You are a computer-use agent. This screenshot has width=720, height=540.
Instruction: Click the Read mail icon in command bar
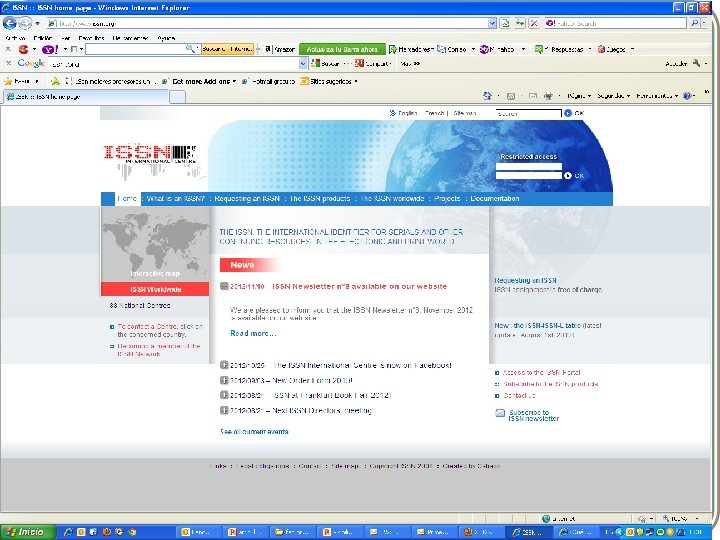click(533, 96)
